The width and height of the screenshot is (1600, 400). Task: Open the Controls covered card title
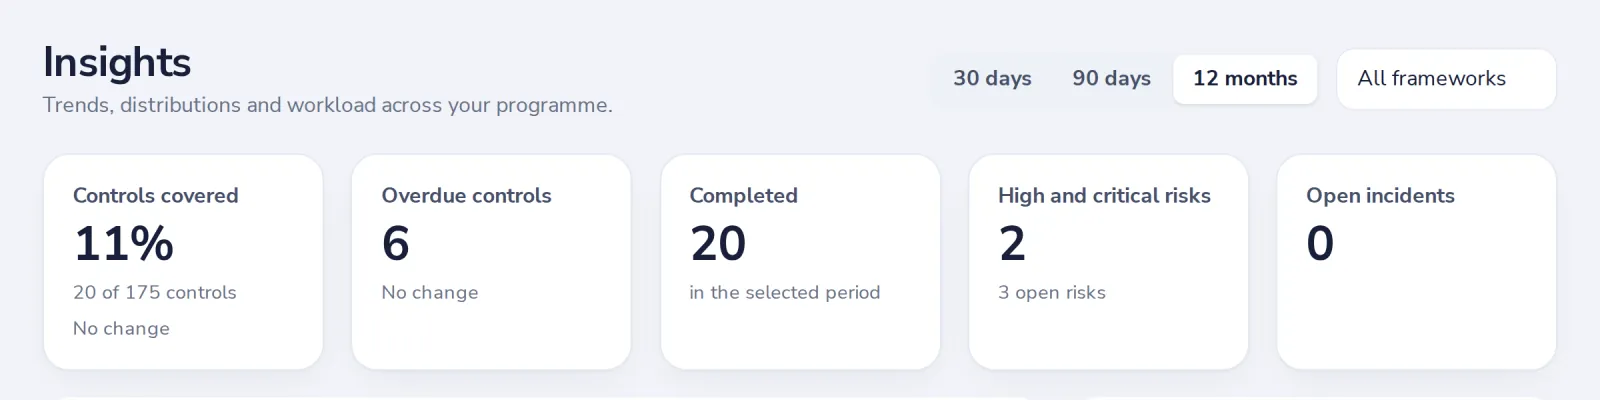pyautogui.click(x=156, y=196)
